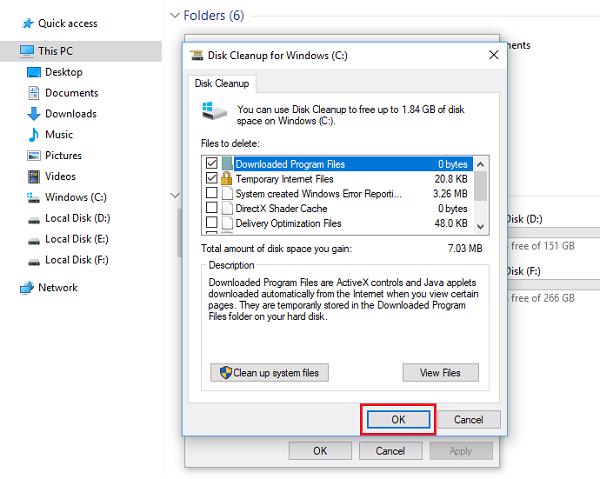Click the Windows (C:) drive icon
This screenshot has width=600, height=479.
(35, 198)
